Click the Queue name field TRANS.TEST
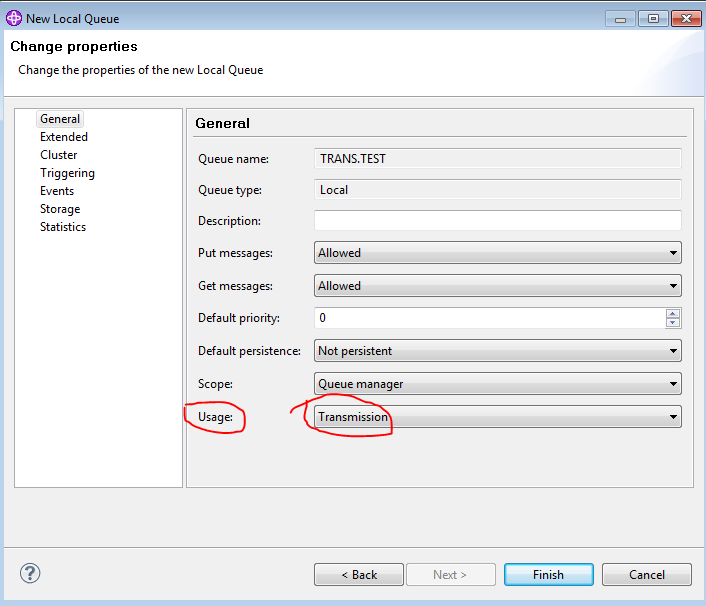 498,158
